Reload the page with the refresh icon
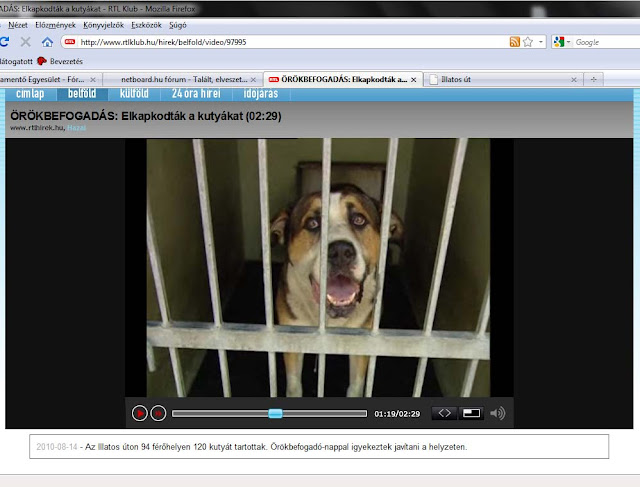The image size is (640, 487). 4,42
